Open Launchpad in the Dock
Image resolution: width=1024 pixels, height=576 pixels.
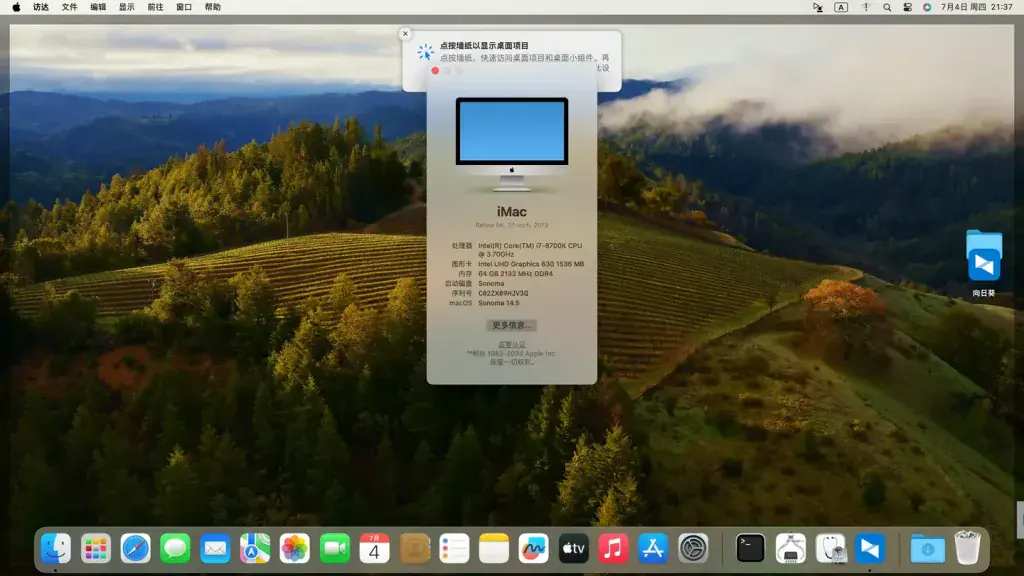[x=95, y=548]
